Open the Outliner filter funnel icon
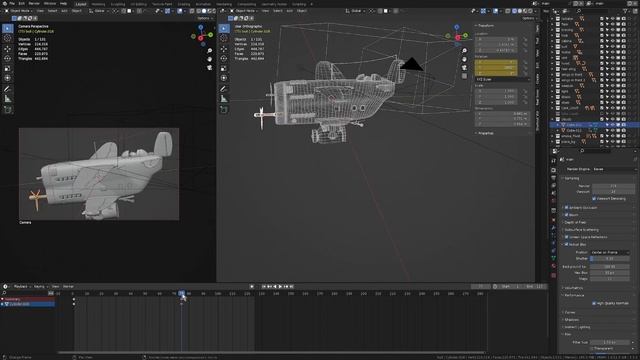This screenshot has width=640, height=360. 625,11
